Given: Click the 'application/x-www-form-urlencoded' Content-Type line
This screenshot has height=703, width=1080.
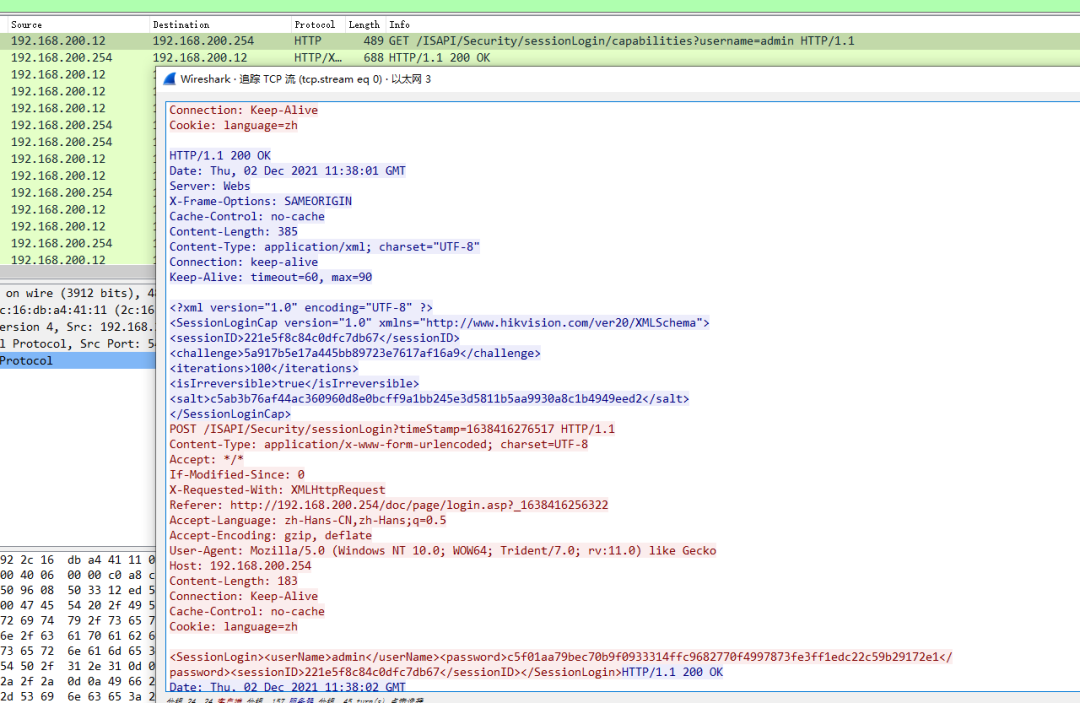Looking at the screenshot, I should 379,444.
